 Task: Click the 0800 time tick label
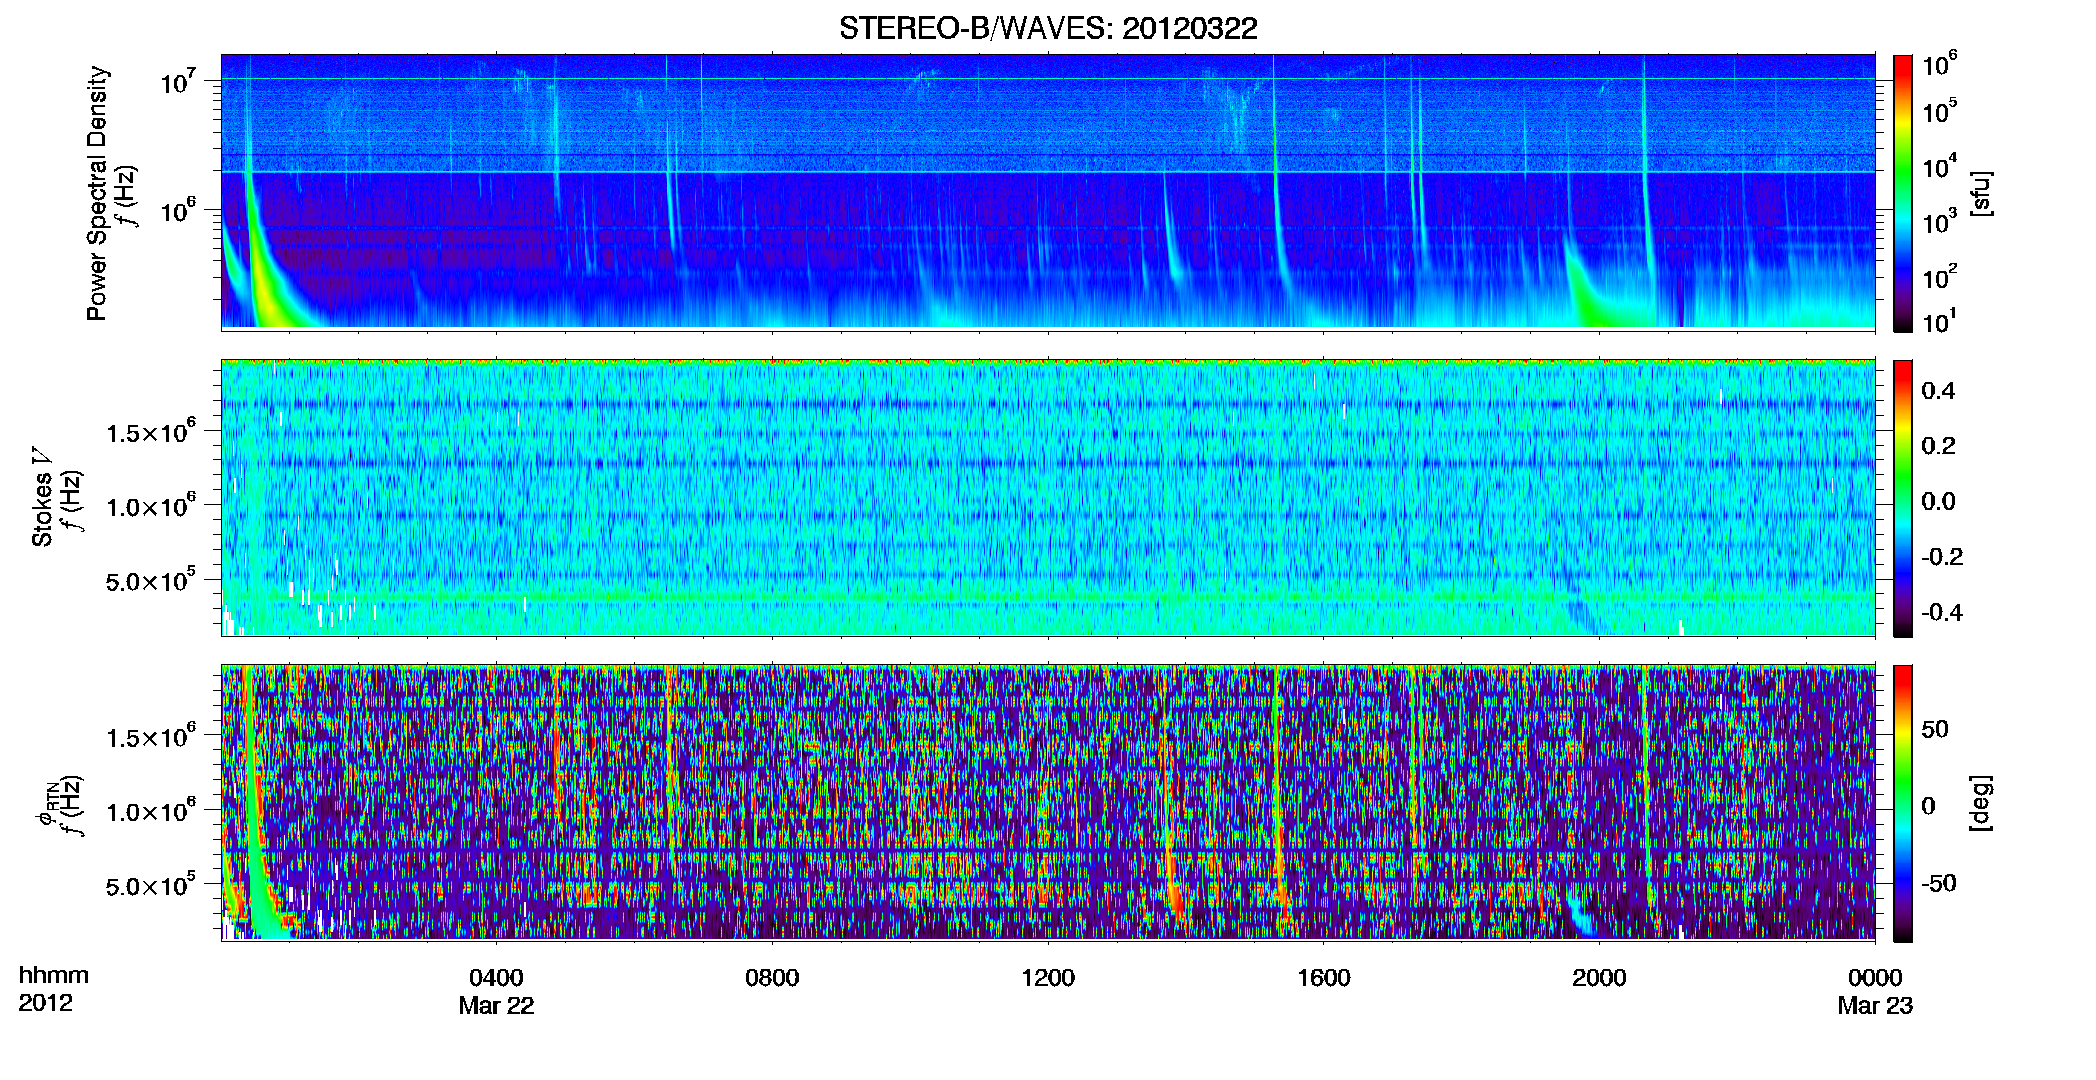pyautogui.click(x=772, y=978)
